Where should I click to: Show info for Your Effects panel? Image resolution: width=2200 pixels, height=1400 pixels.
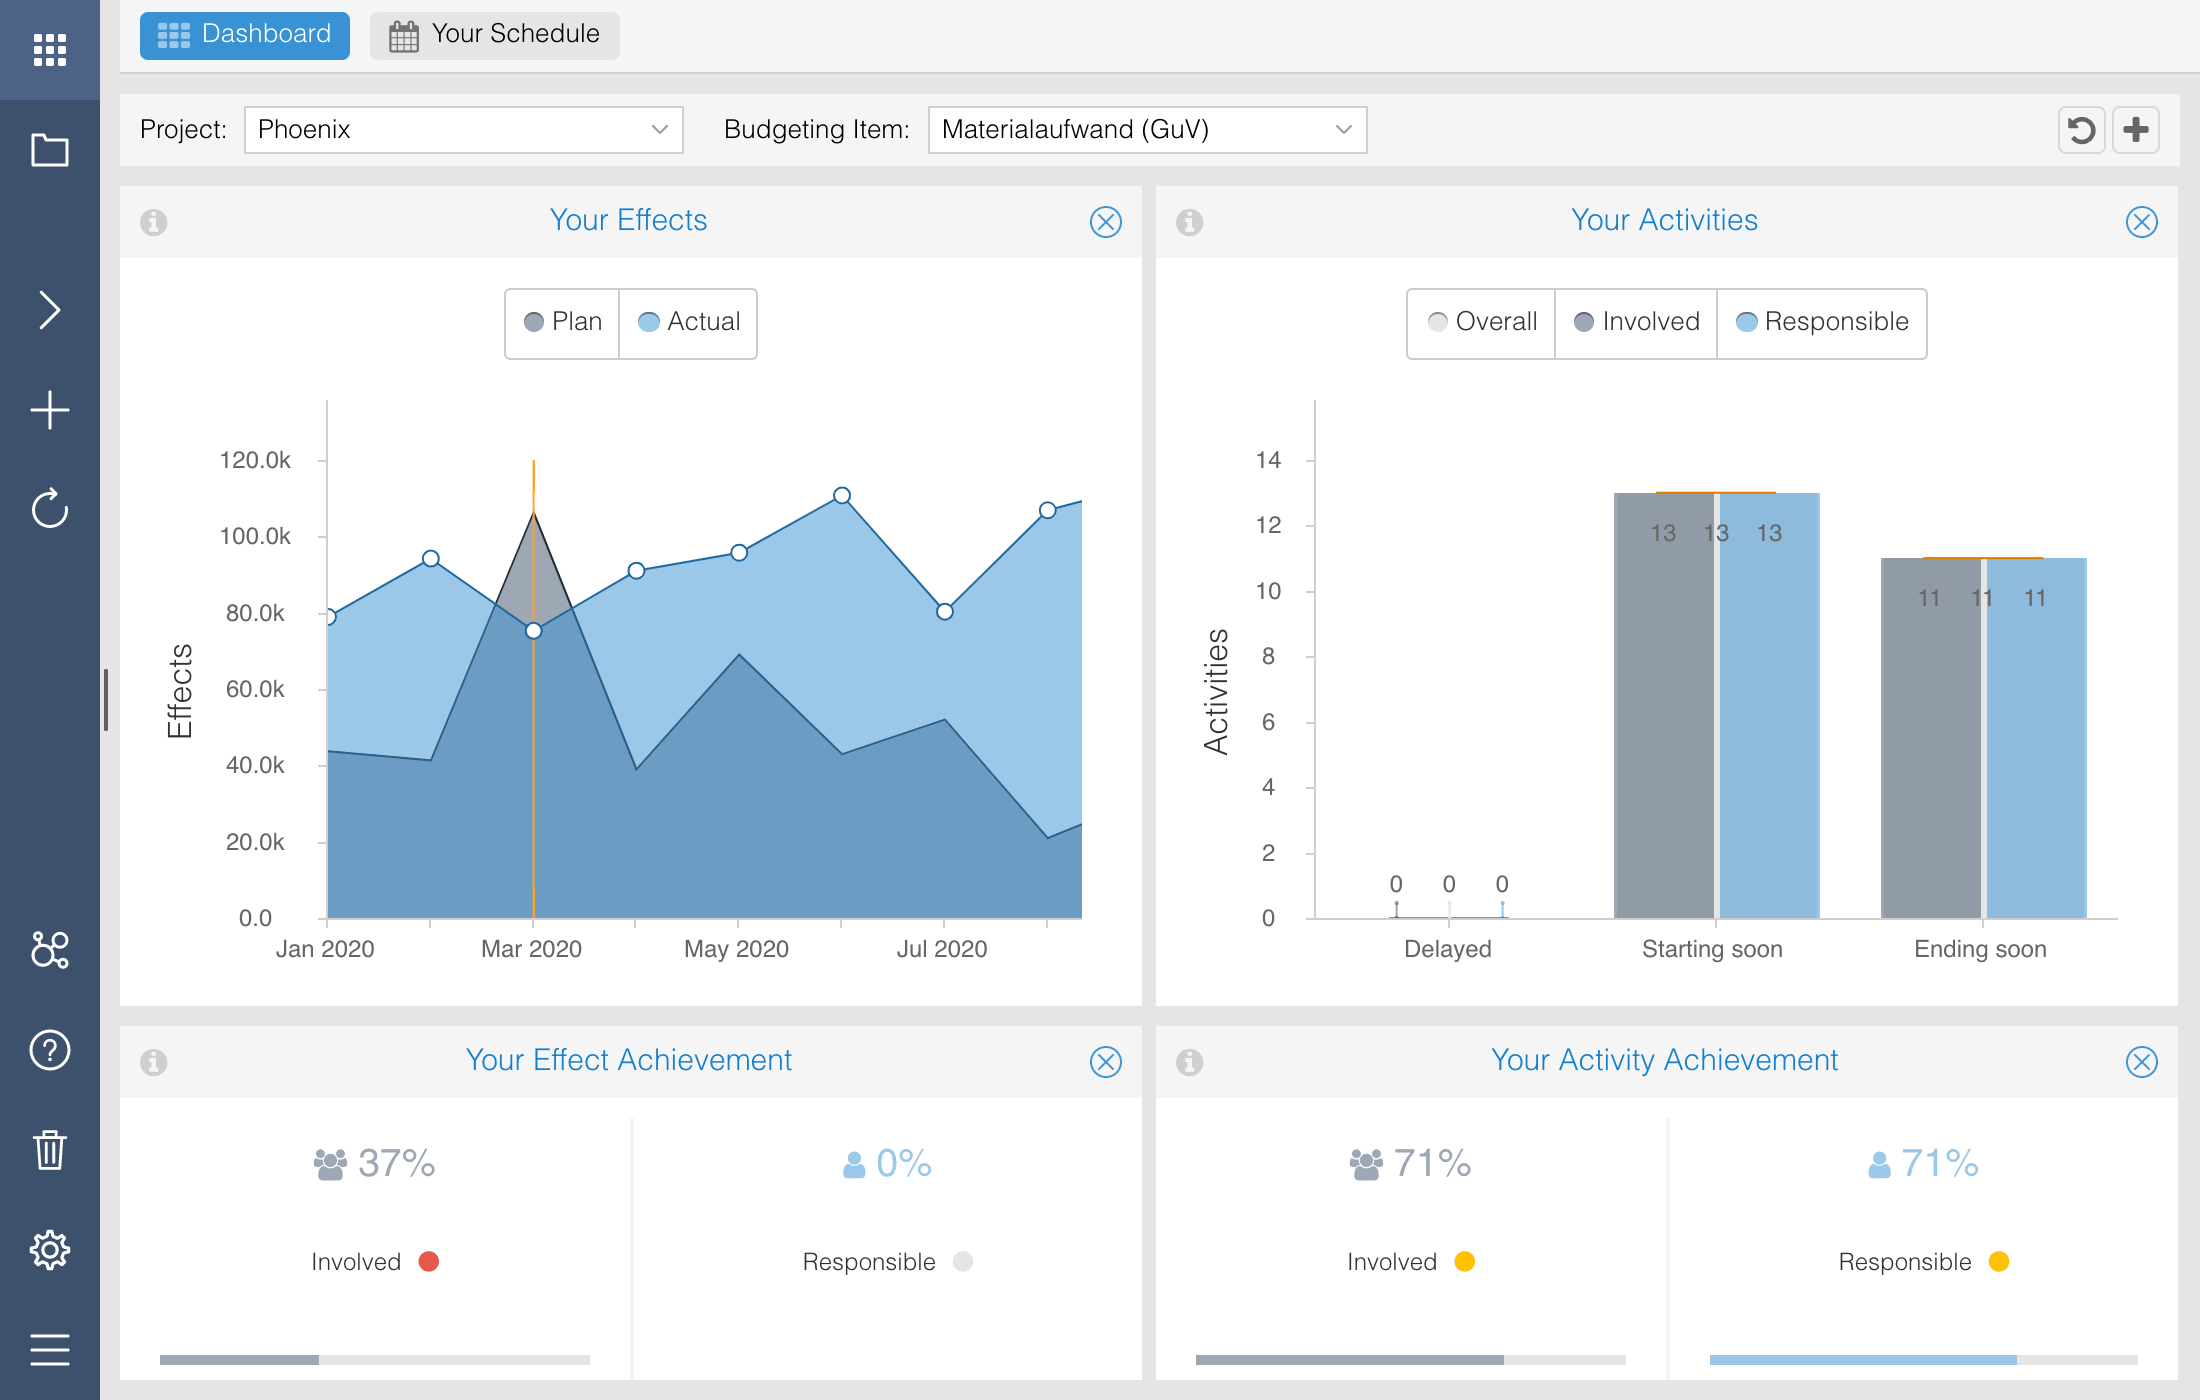click(x=153, y=221)
